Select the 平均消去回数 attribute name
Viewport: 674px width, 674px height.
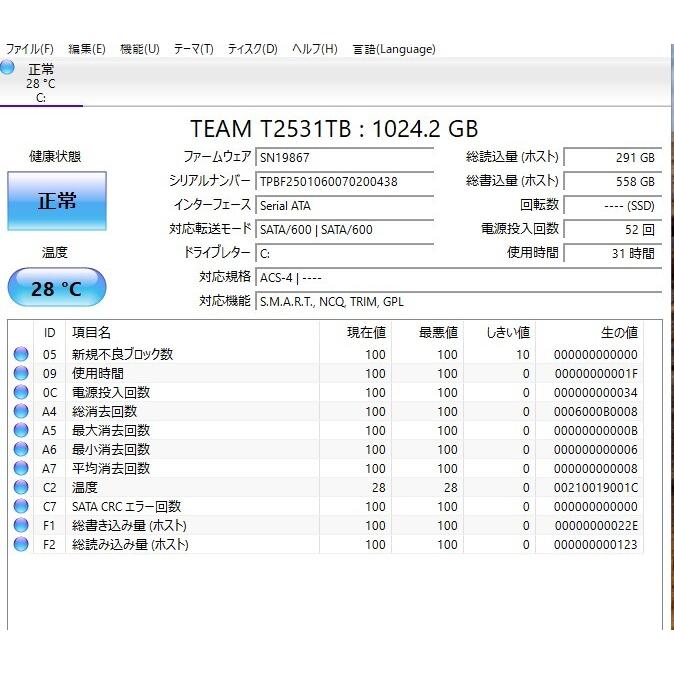111,468
